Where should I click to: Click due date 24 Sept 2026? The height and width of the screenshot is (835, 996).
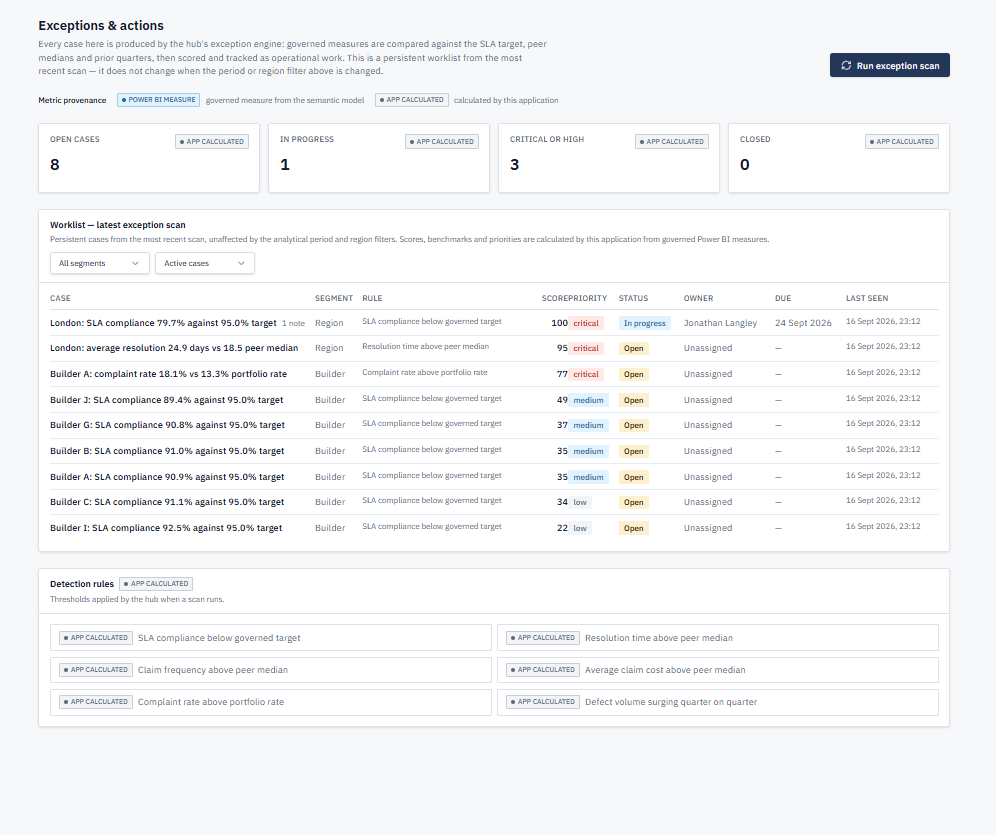tap(803, 323)
